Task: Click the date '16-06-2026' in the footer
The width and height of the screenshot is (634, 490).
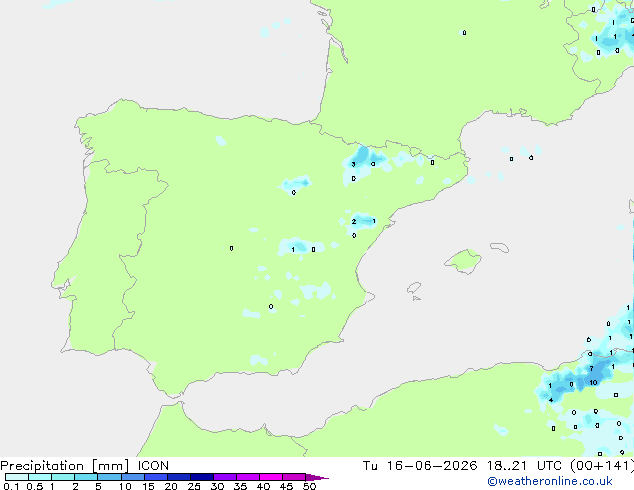Action: 431,466
